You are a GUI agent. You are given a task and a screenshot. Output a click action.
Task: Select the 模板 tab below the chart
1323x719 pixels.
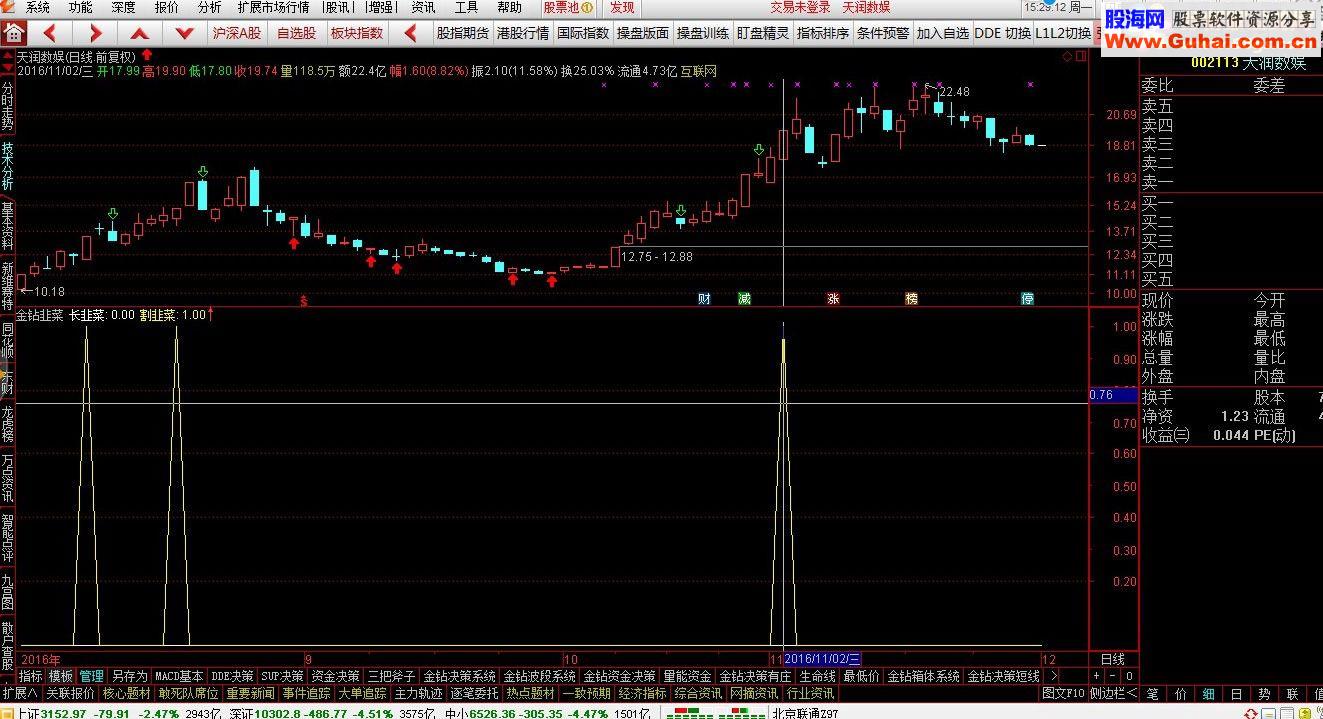click(x=61, y=676)
